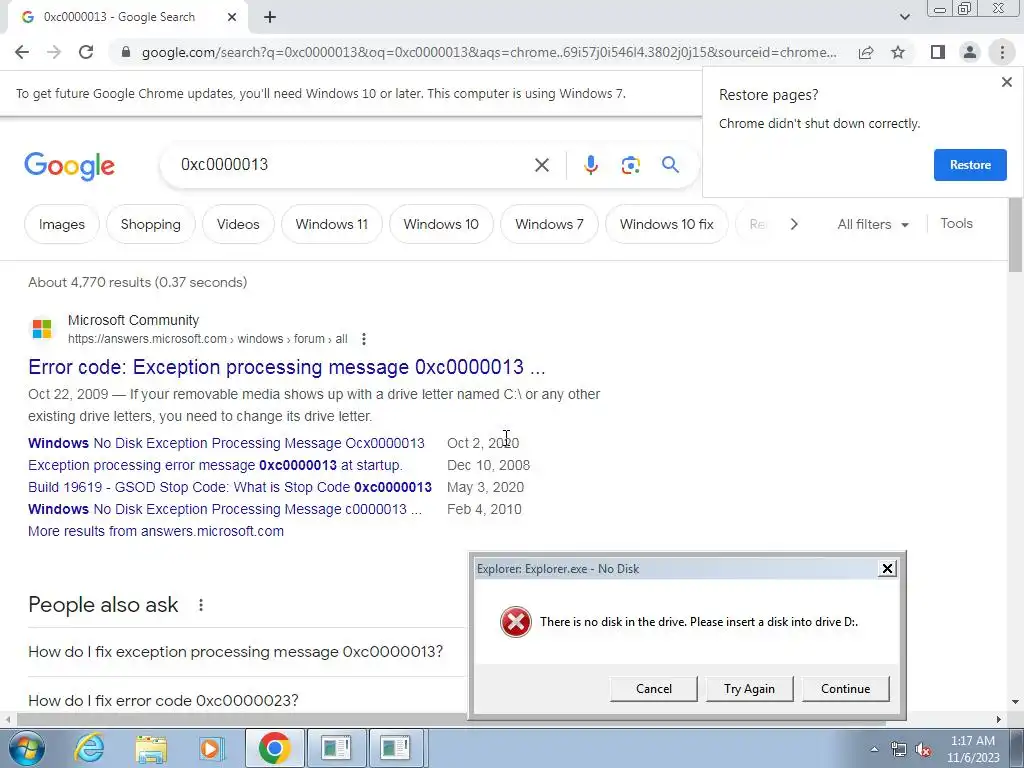
Task: Click the second error dialog taskbar button
Action: pyautogui.click(x=396, y=748)
